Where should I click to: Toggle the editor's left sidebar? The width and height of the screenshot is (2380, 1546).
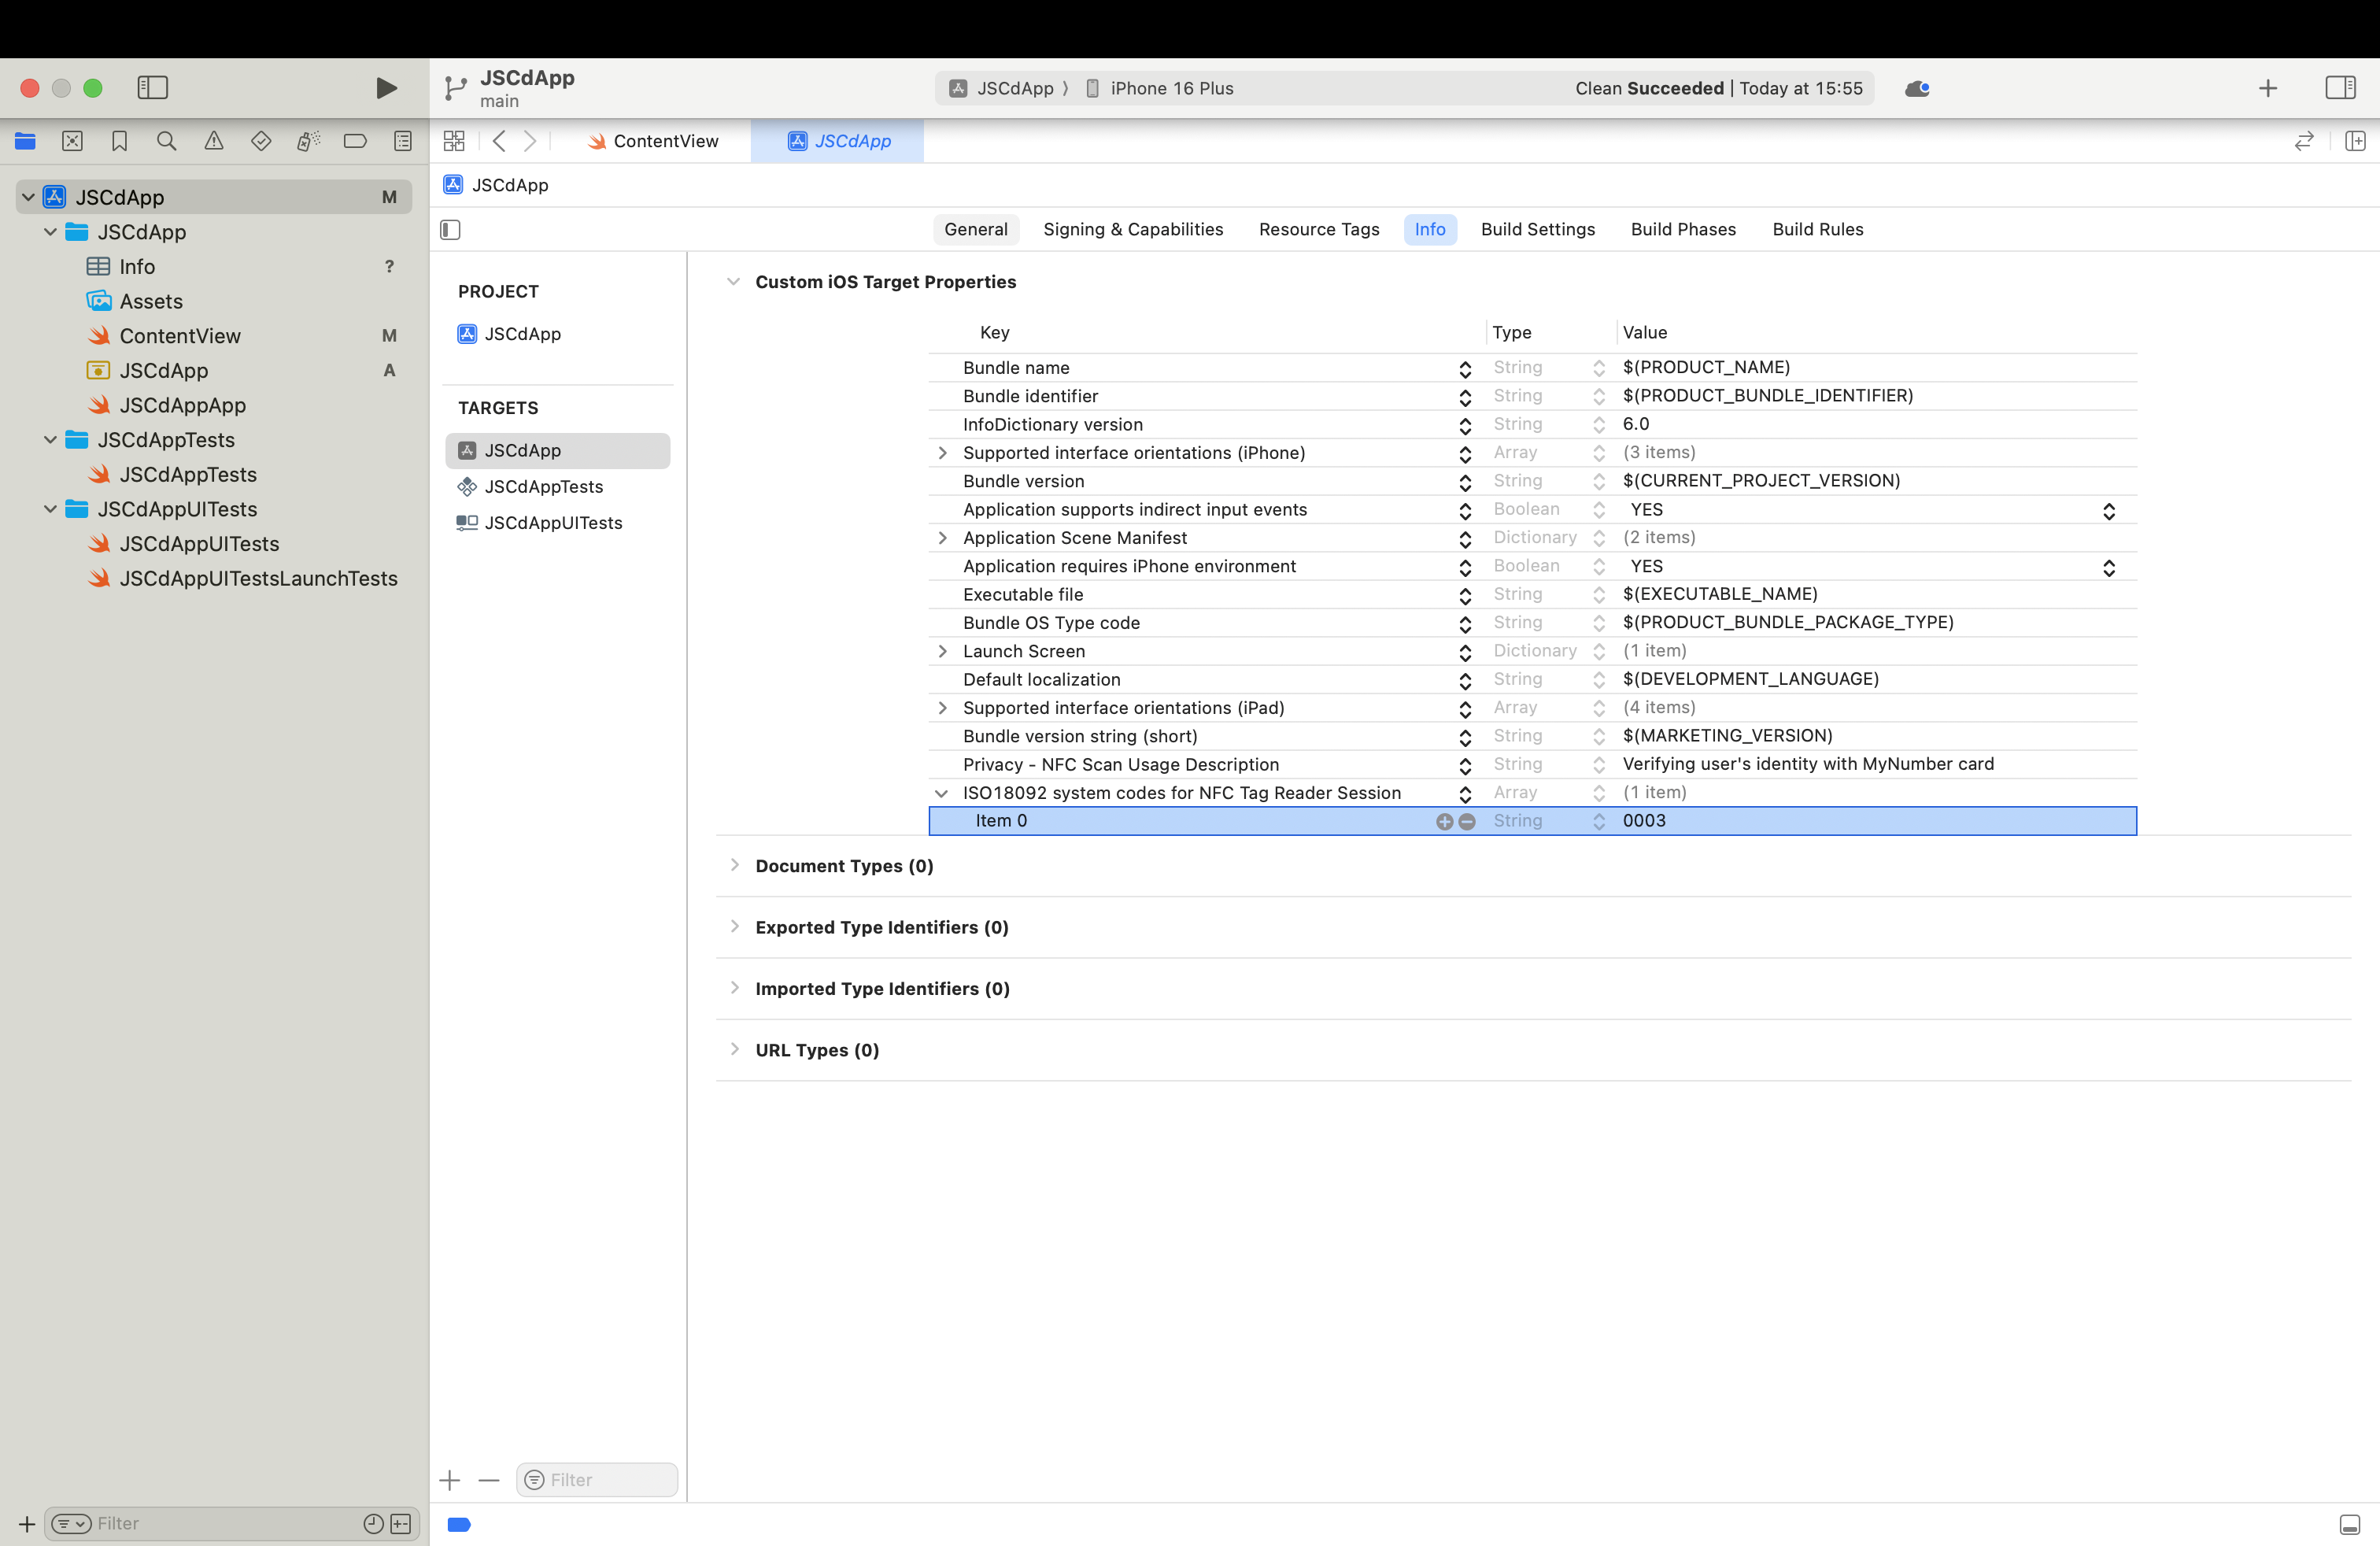point(450,229)
